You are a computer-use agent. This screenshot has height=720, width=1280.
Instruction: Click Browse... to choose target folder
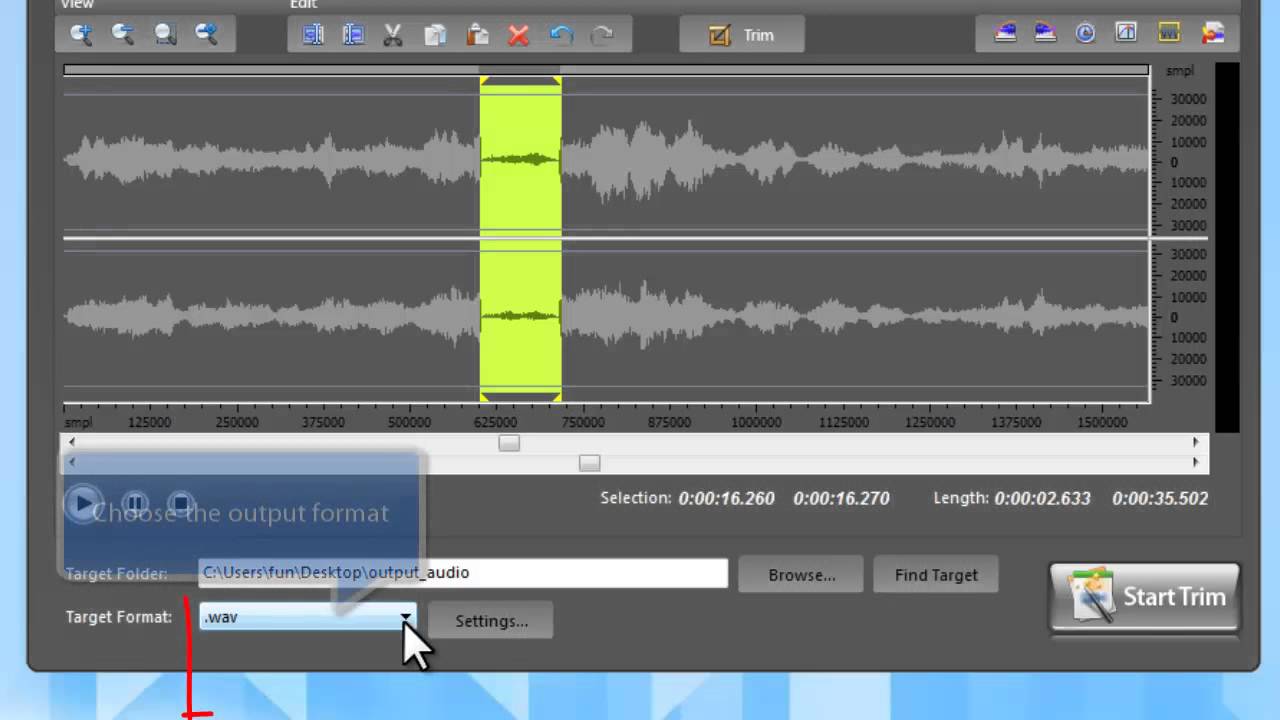801,575
